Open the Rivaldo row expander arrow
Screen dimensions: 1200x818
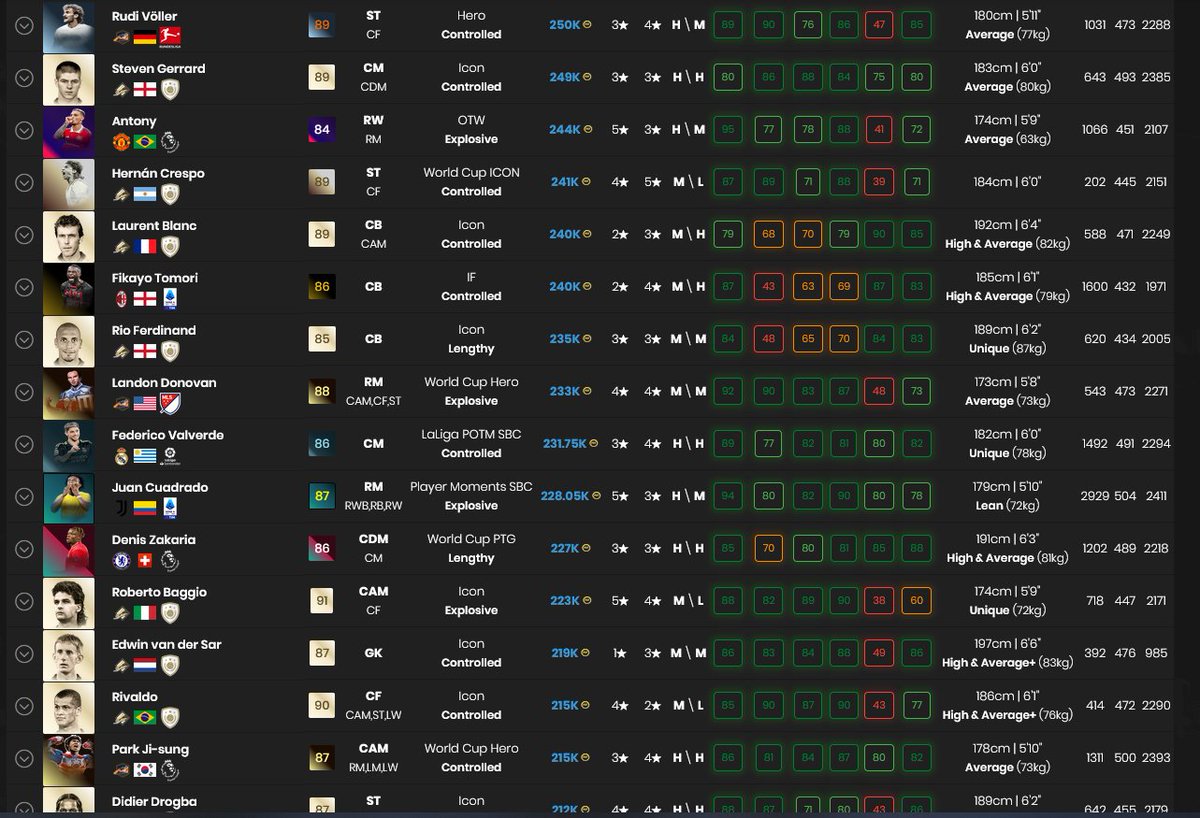25,706
